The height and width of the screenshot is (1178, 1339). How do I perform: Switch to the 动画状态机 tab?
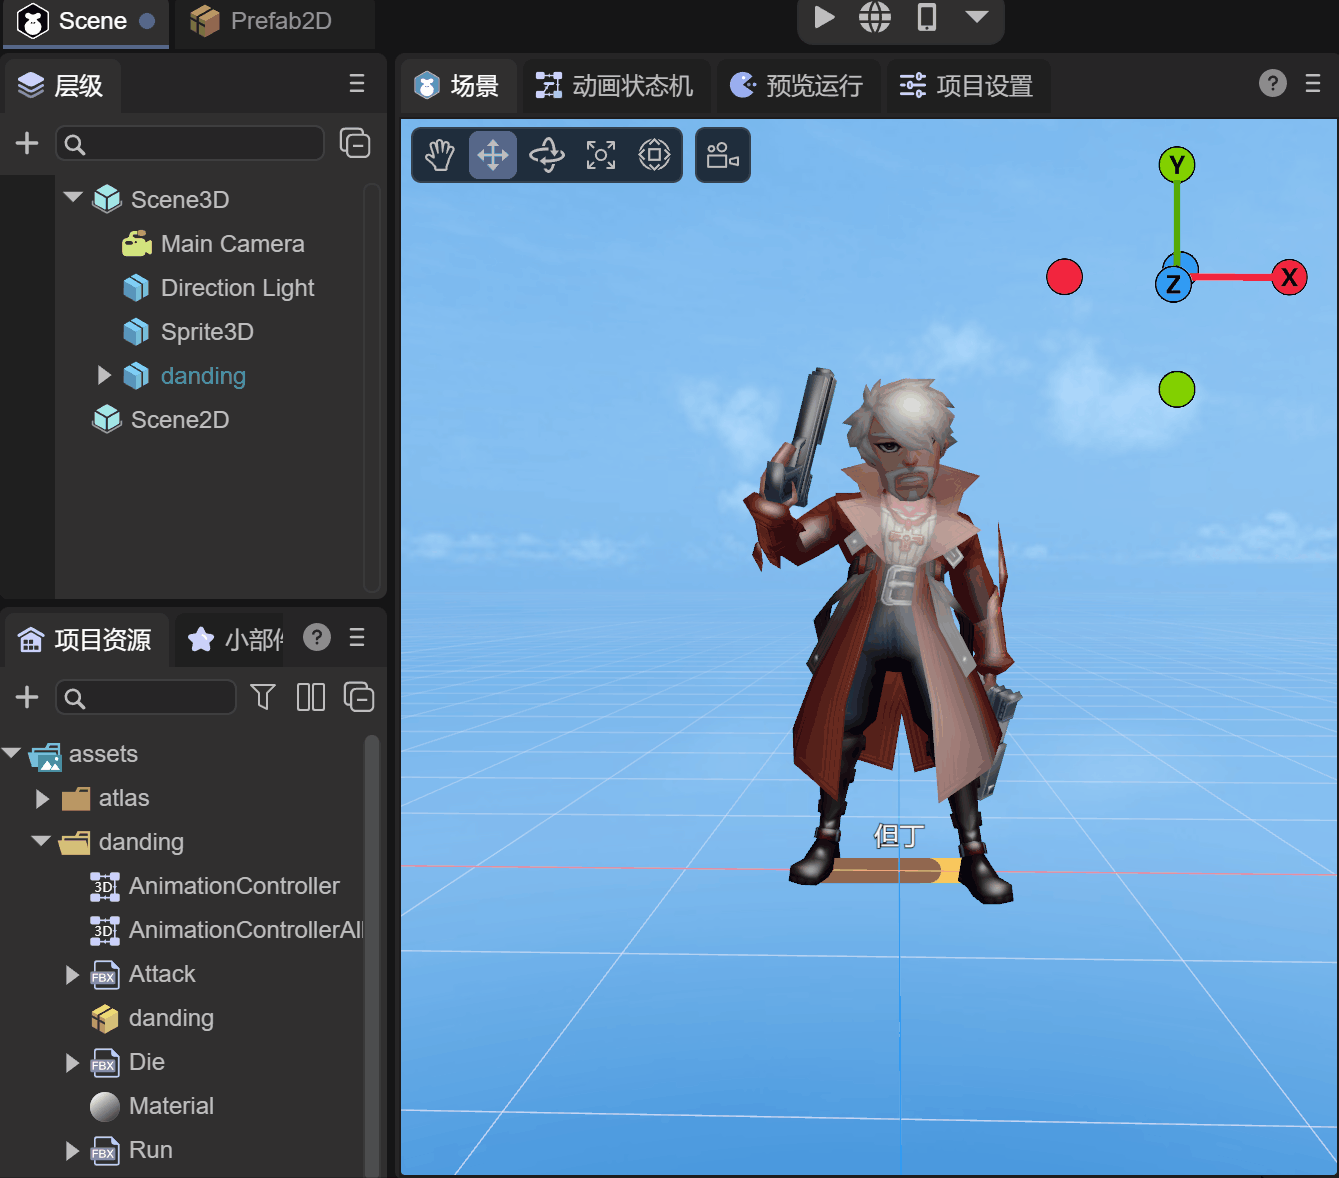tap(616, 86)
